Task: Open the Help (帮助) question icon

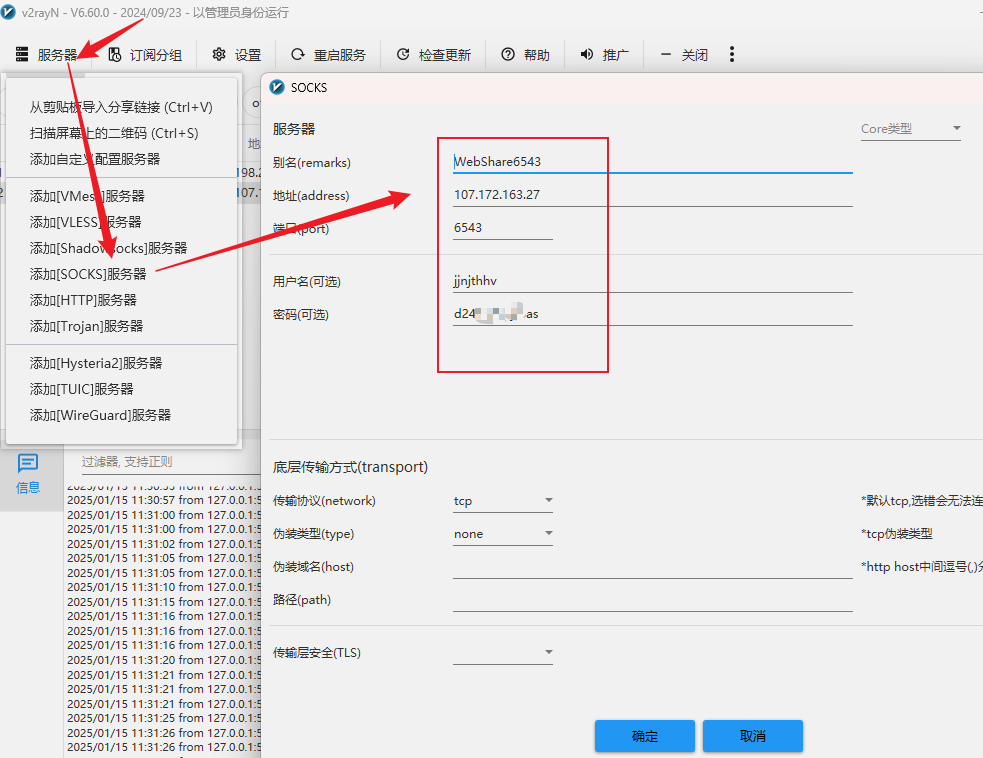Action: (508, 55)
